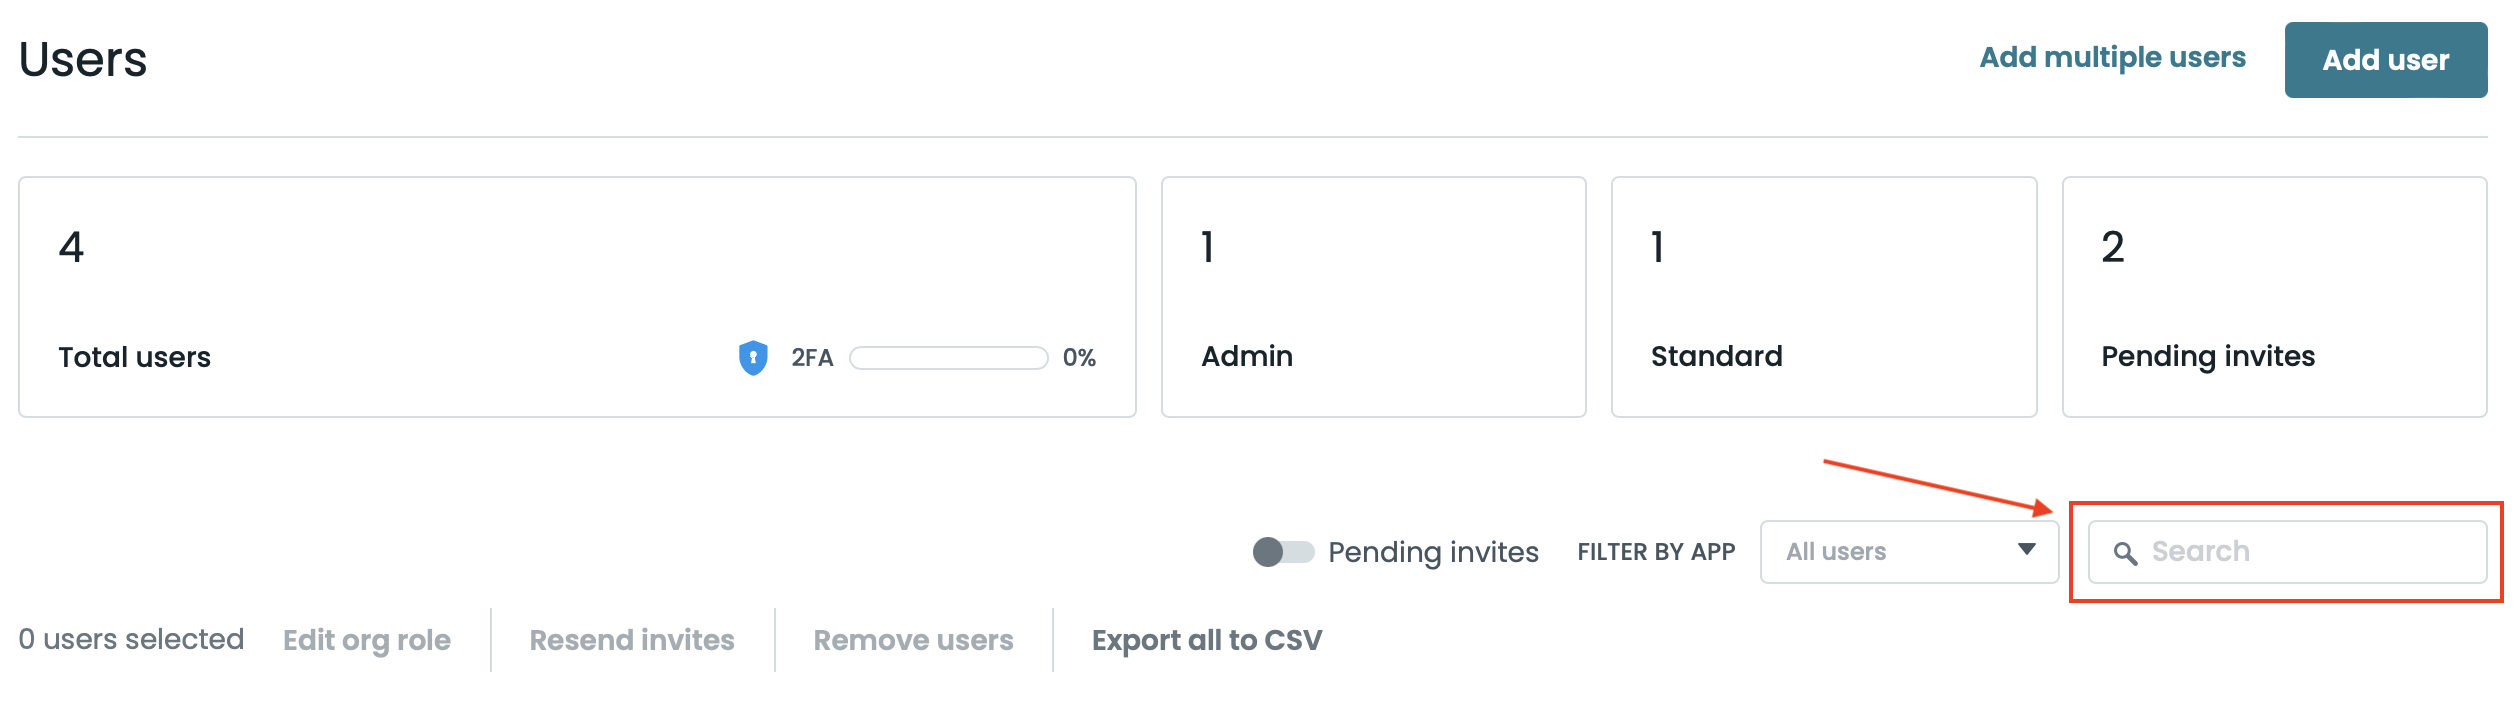Select the Standard users card
The image size is (2516, 724).
1823,297
